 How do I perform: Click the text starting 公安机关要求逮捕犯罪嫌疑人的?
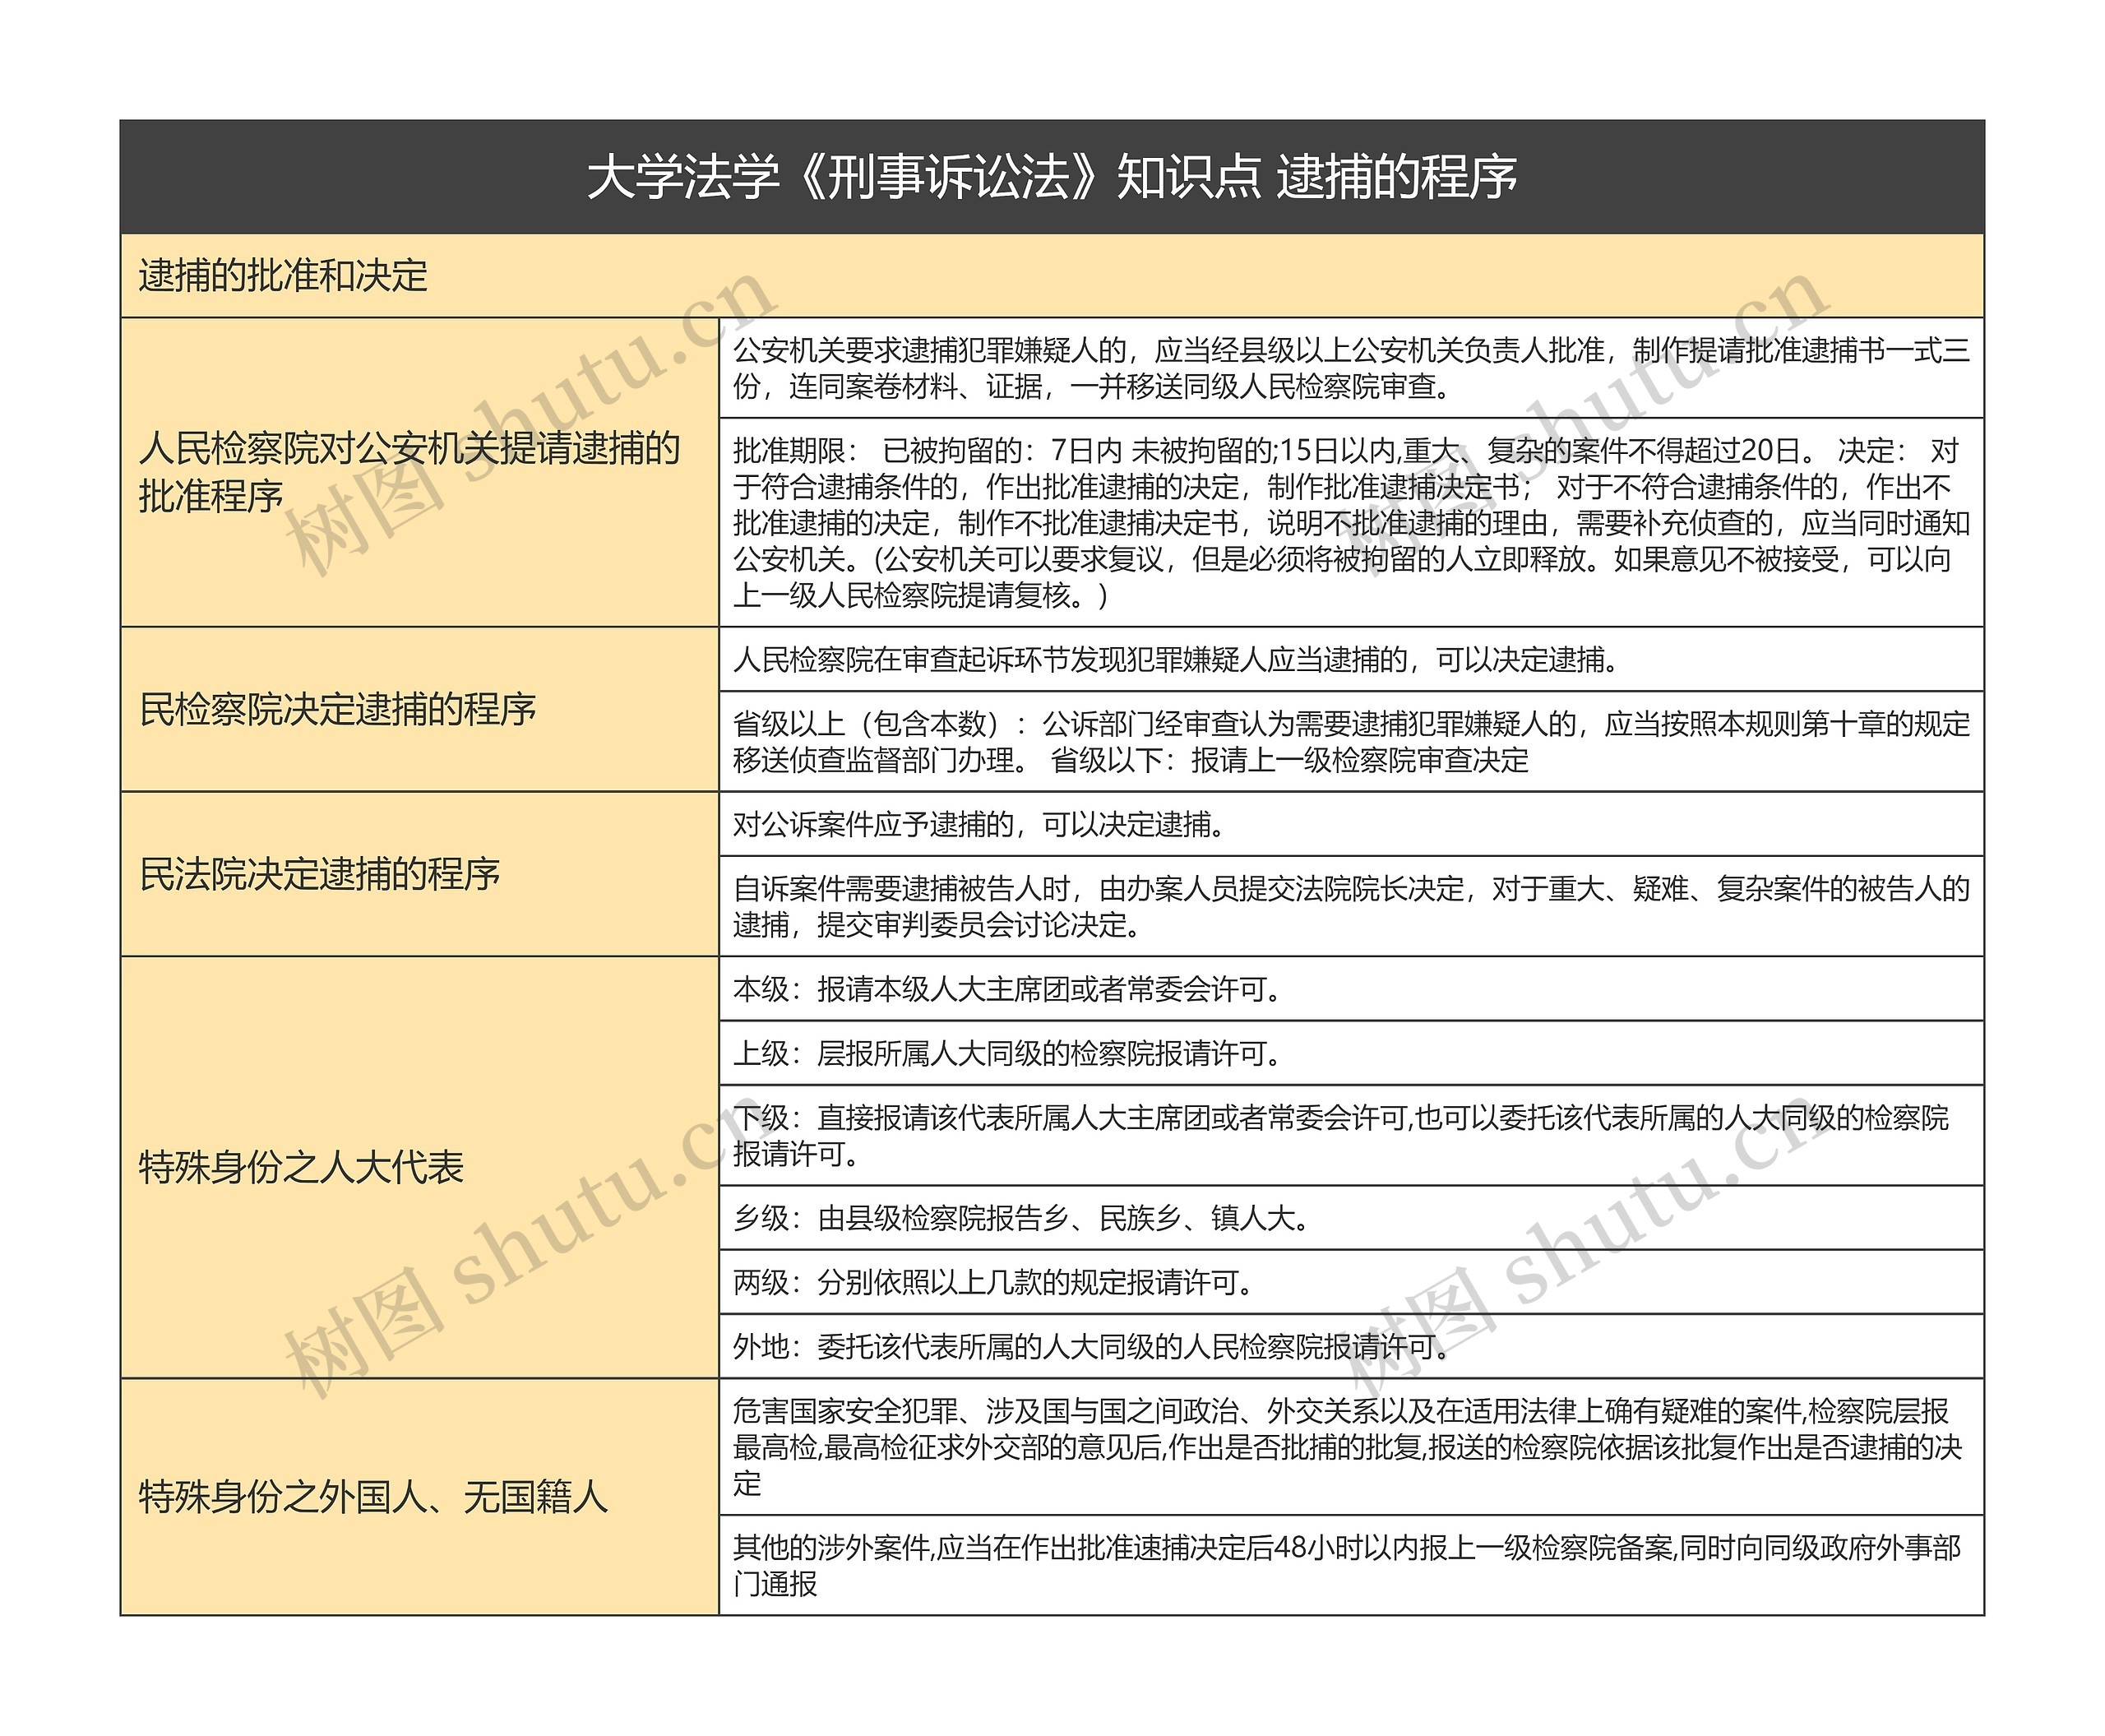[x=1351, y=368]
